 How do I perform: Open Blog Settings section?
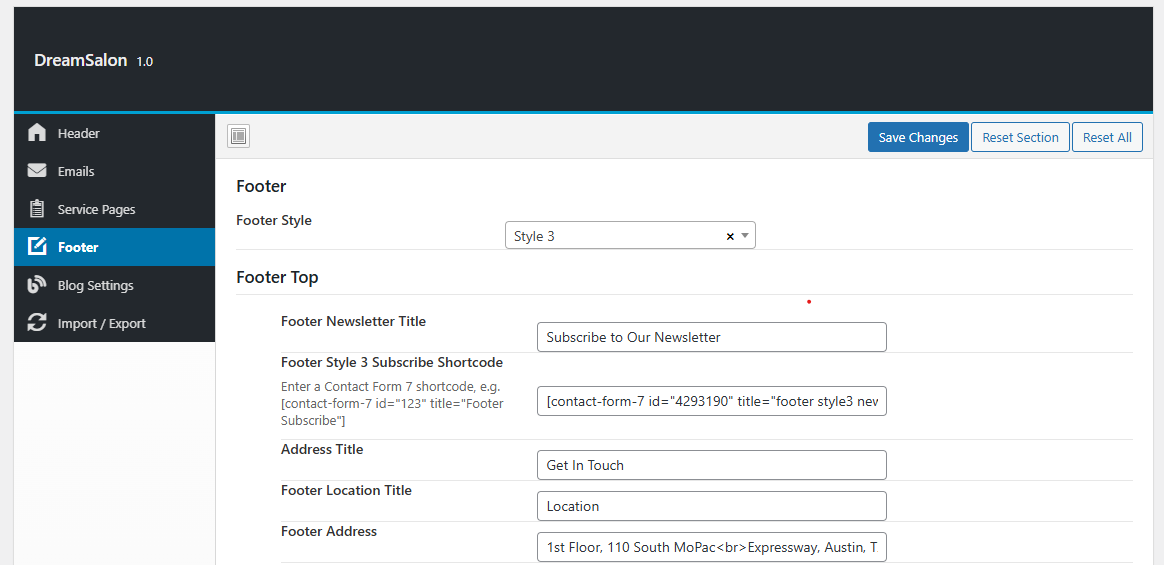[x=114, y=285]
